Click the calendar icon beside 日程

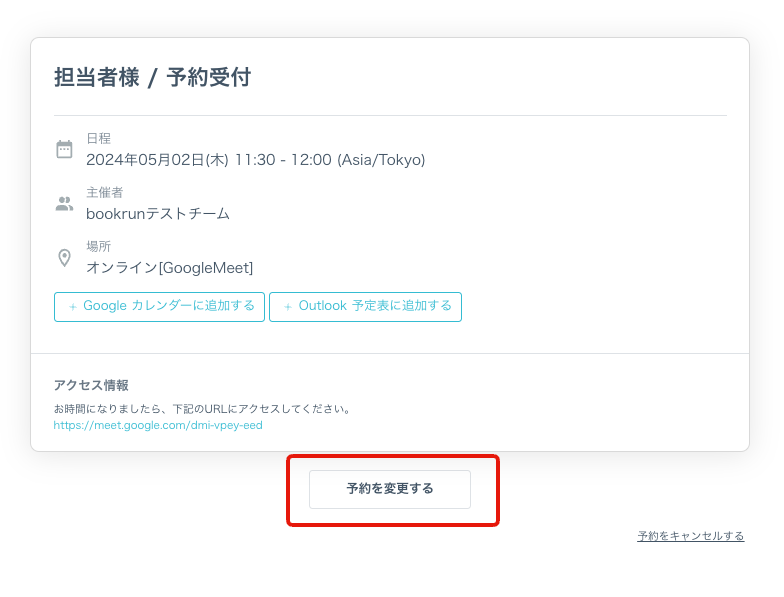click(64, 149)
